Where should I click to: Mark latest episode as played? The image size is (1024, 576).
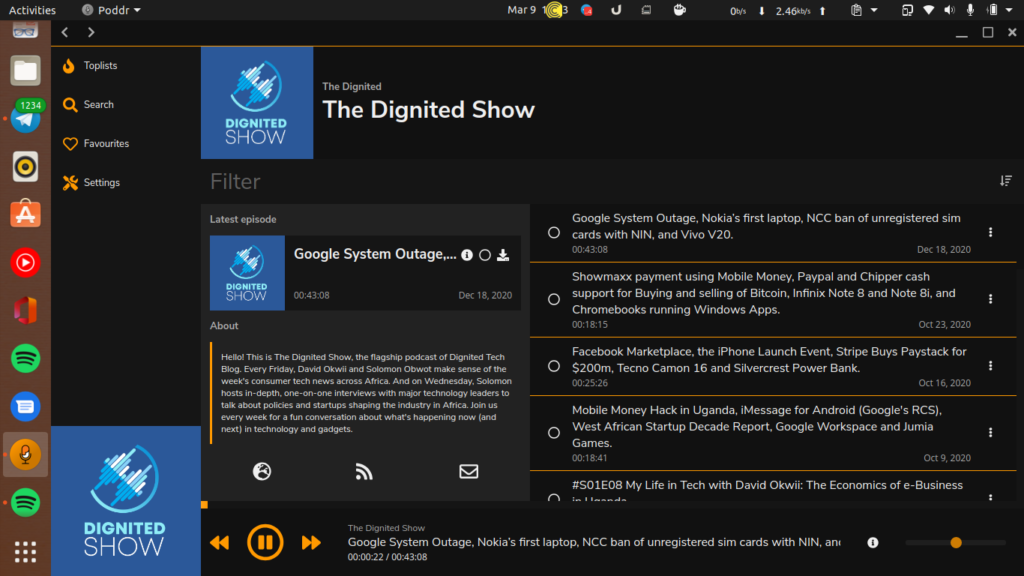[x=485, y=255]
